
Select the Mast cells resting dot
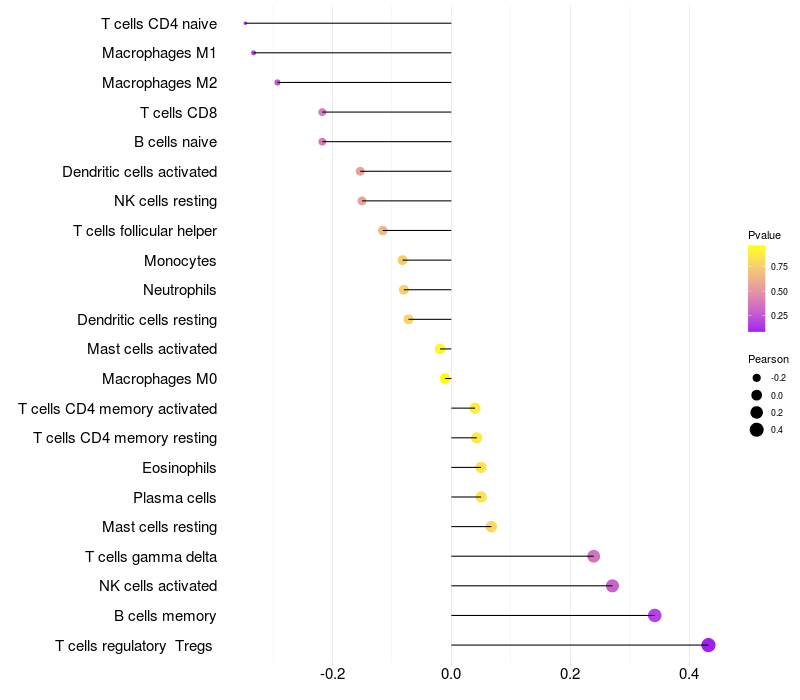click(491, 527)
